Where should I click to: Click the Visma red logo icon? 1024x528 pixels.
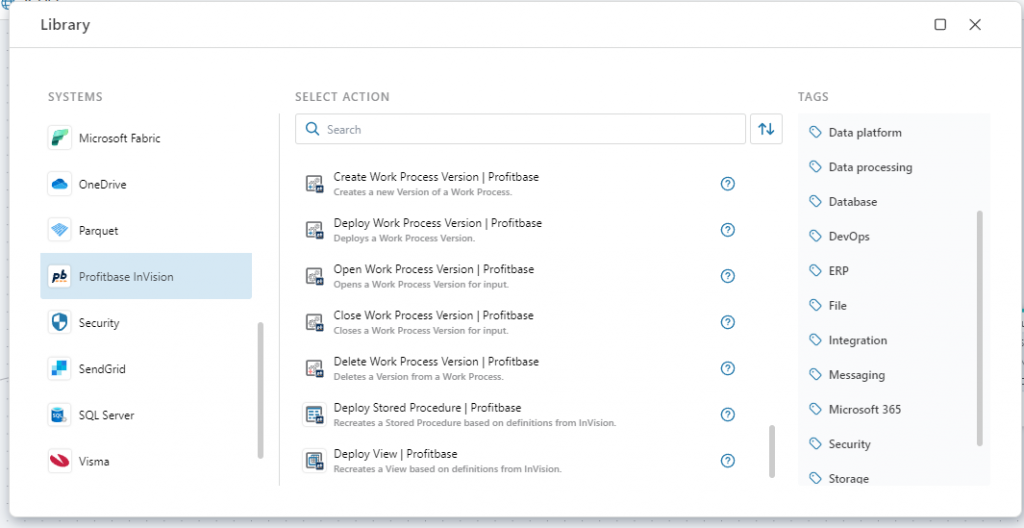60,461
